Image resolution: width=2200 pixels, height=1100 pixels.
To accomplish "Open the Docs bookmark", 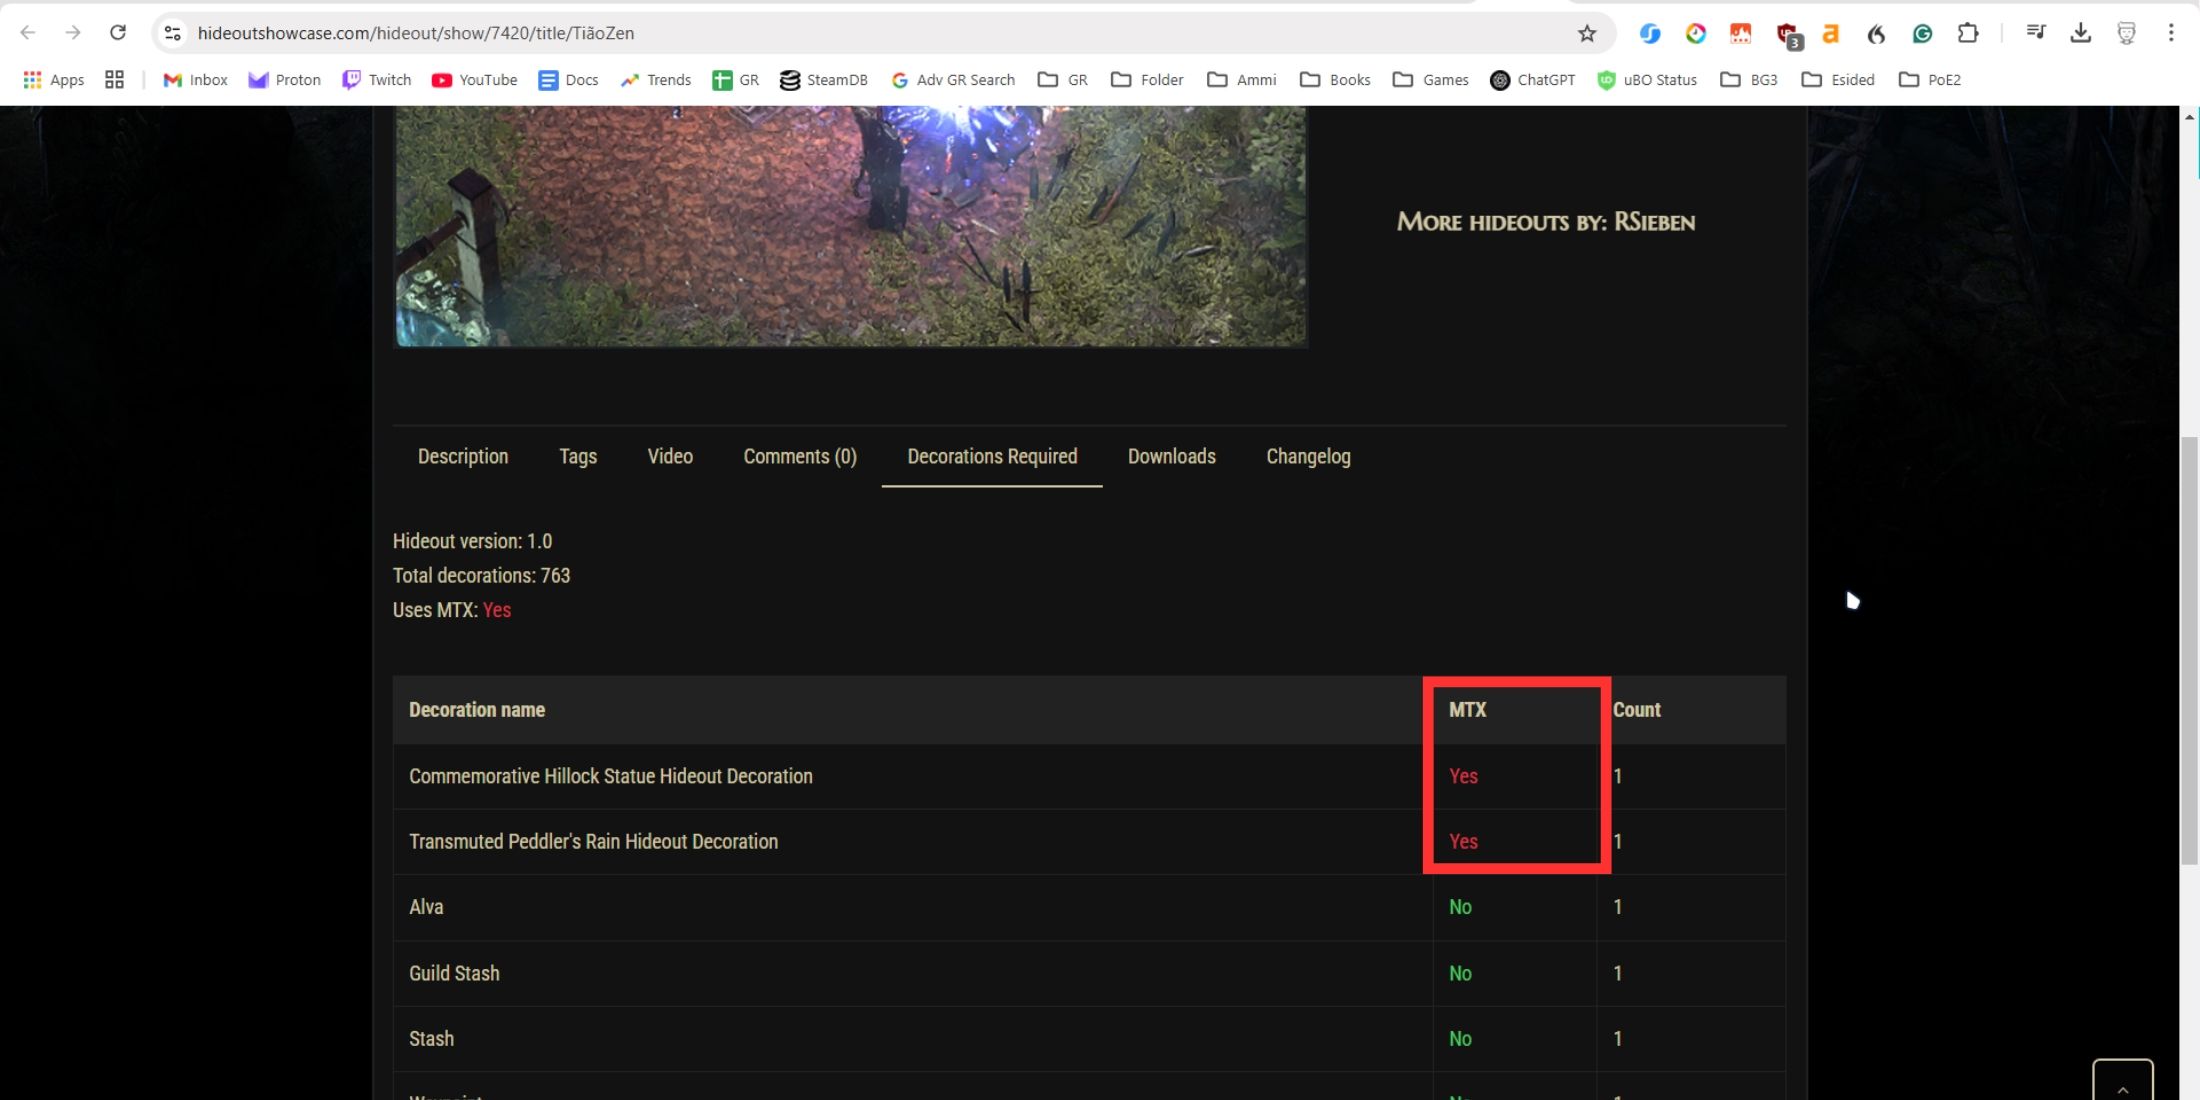I will 569,80.
